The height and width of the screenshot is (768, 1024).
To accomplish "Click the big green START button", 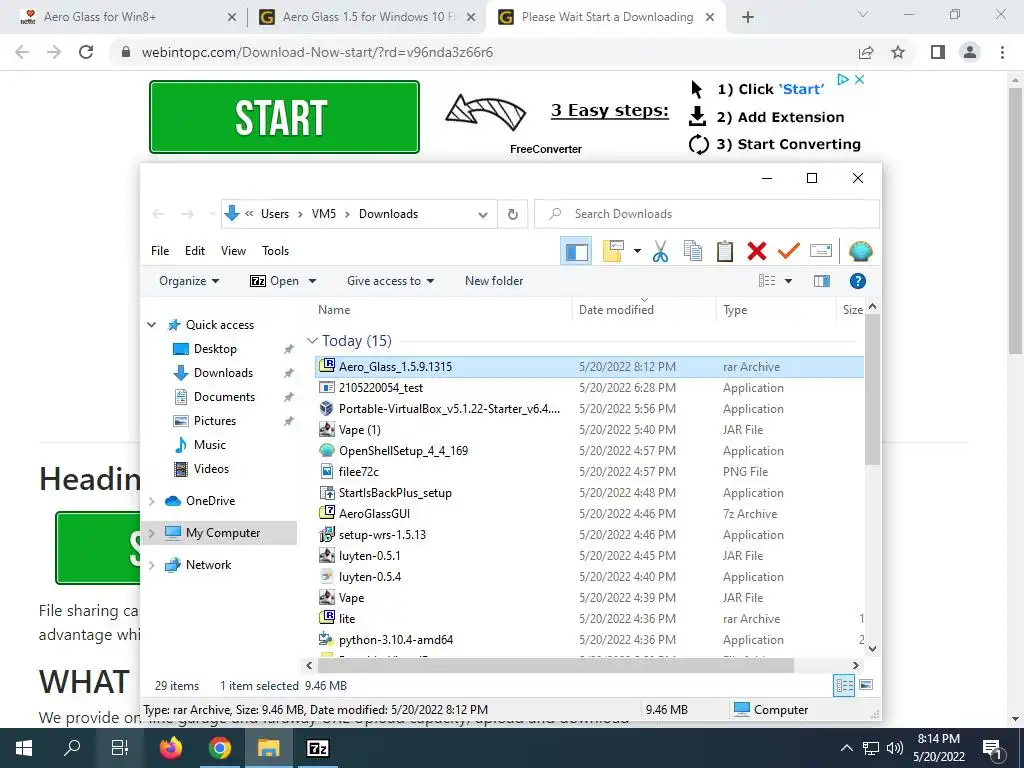I will [x=284, y=117].
